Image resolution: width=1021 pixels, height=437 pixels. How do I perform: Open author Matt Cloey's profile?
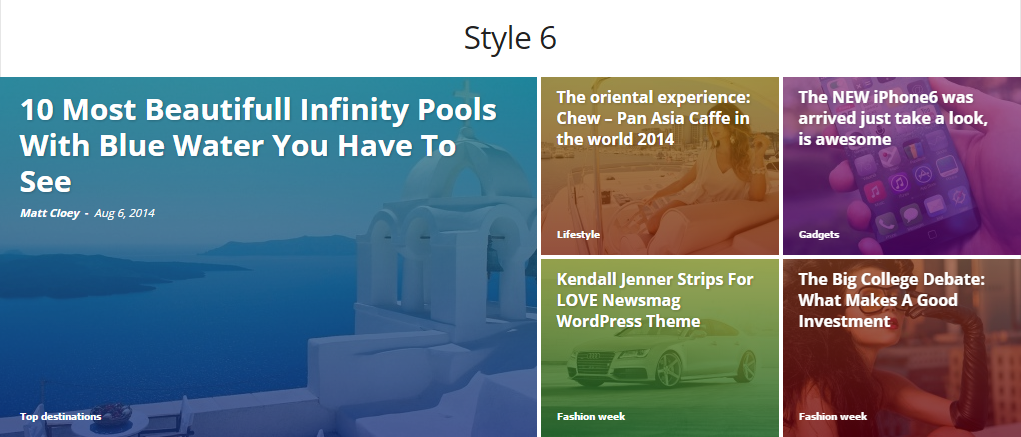click(x=50, y=213)
